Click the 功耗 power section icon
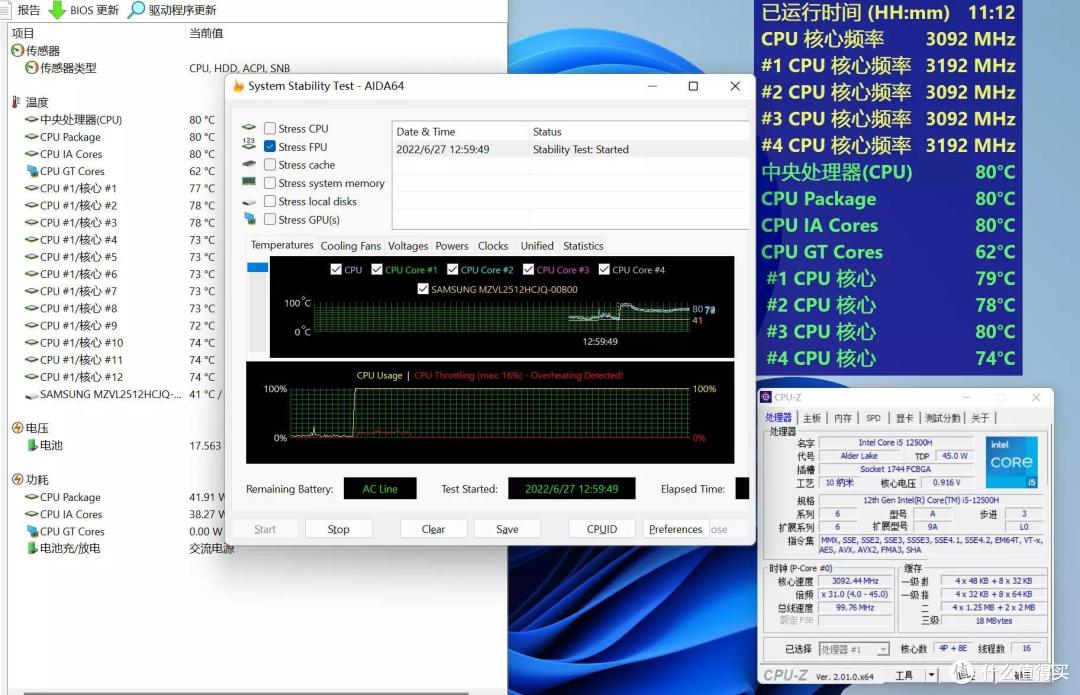 coord(18,479)
